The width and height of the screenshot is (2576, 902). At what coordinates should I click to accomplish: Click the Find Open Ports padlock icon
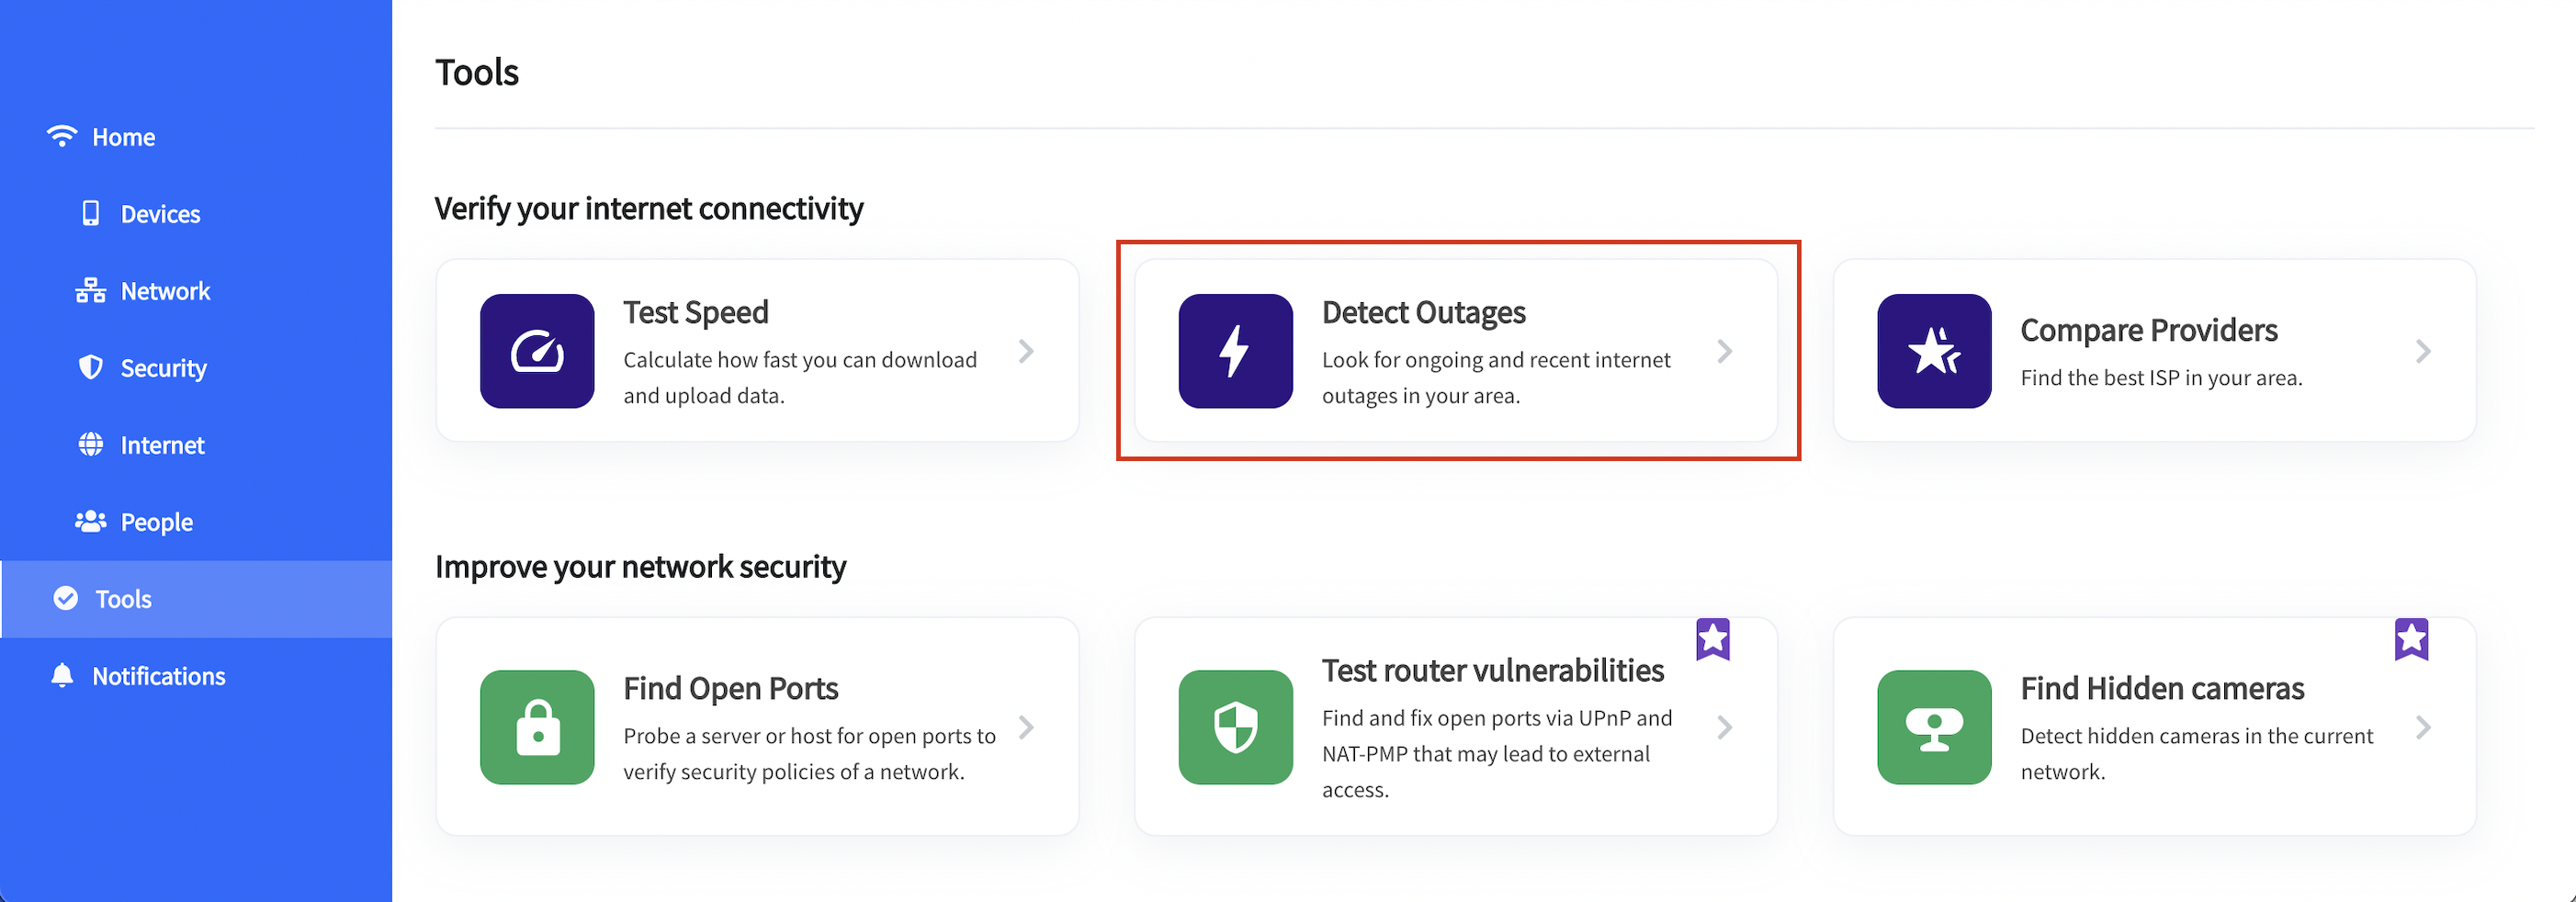pos(537,727)
